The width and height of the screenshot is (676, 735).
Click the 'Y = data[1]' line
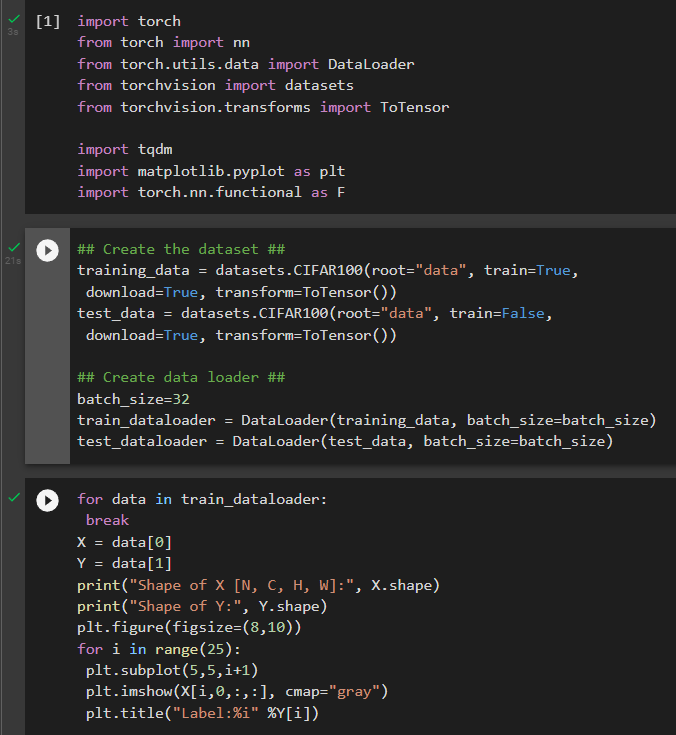coord(125,563)
